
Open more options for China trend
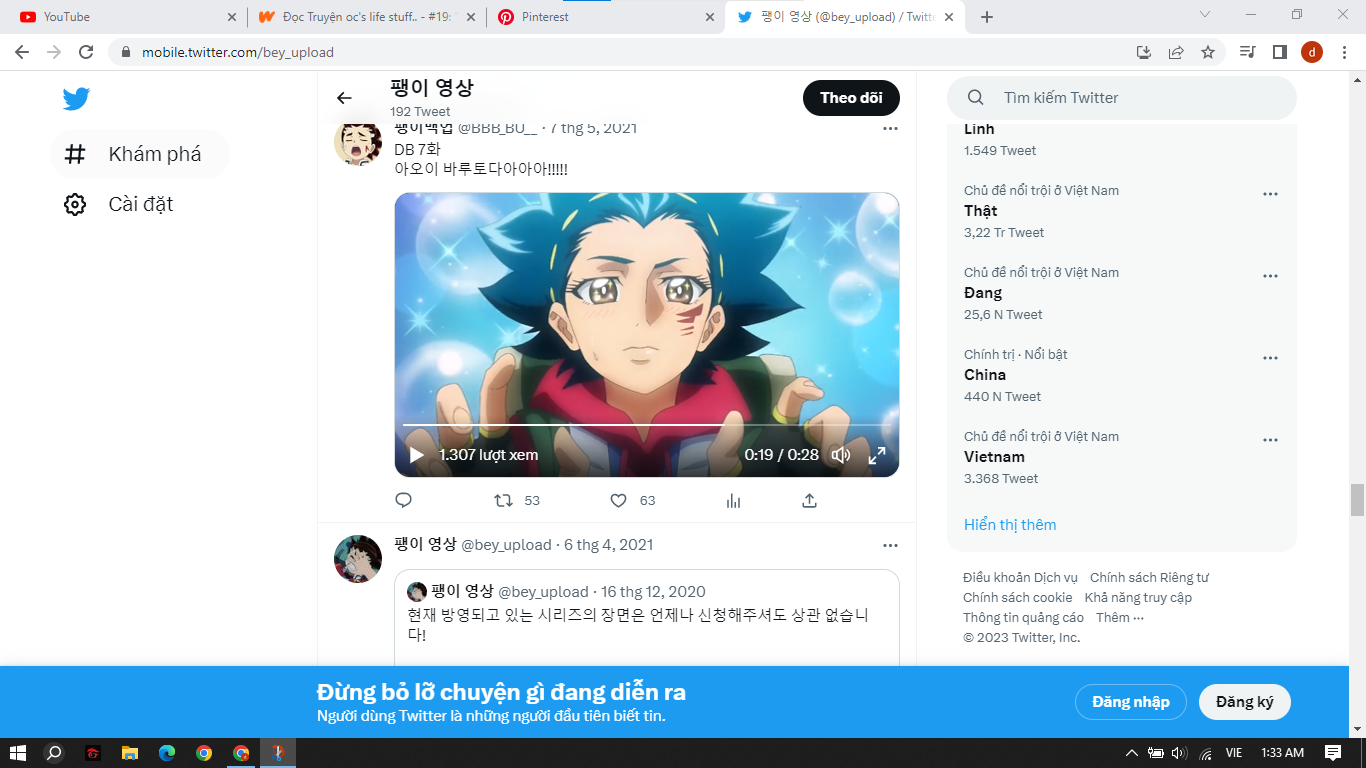pos(1270,358)
